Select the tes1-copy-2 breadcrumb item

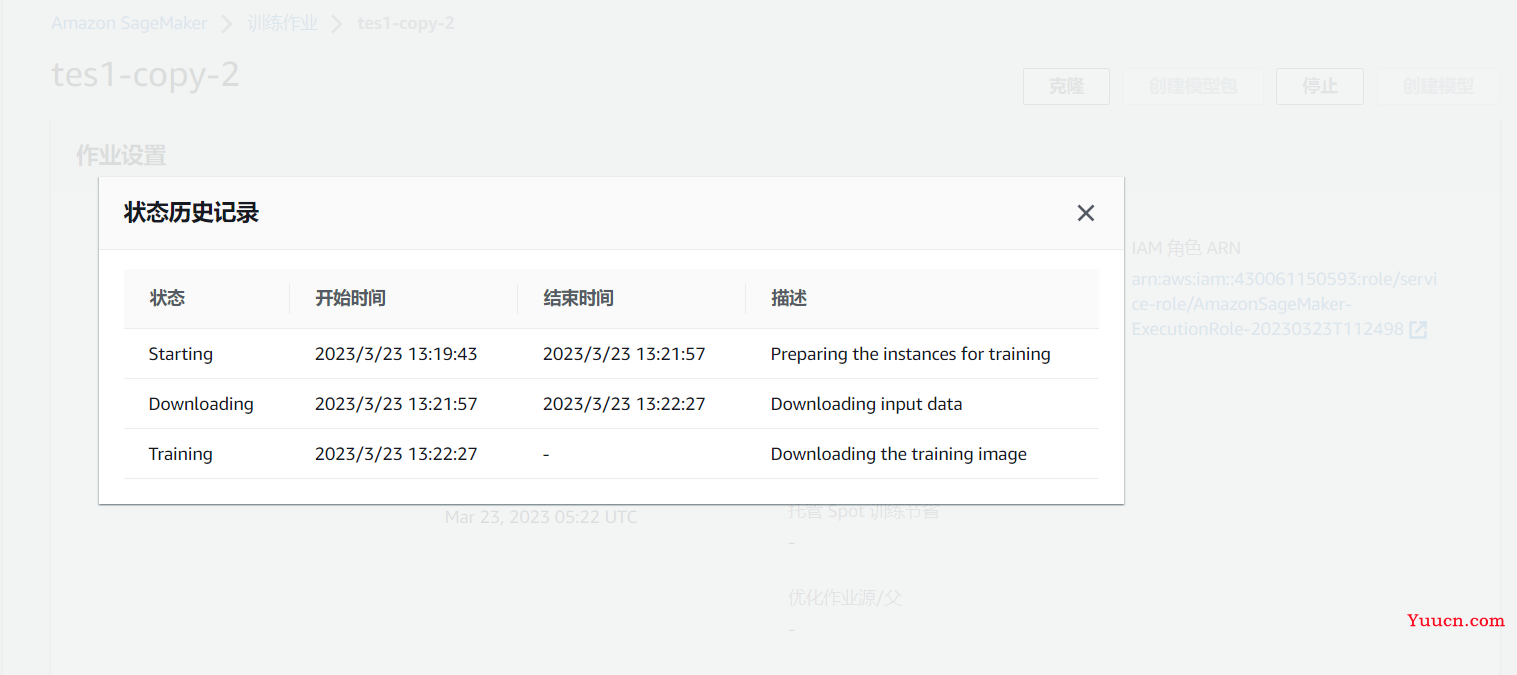[x=406, y=23]
